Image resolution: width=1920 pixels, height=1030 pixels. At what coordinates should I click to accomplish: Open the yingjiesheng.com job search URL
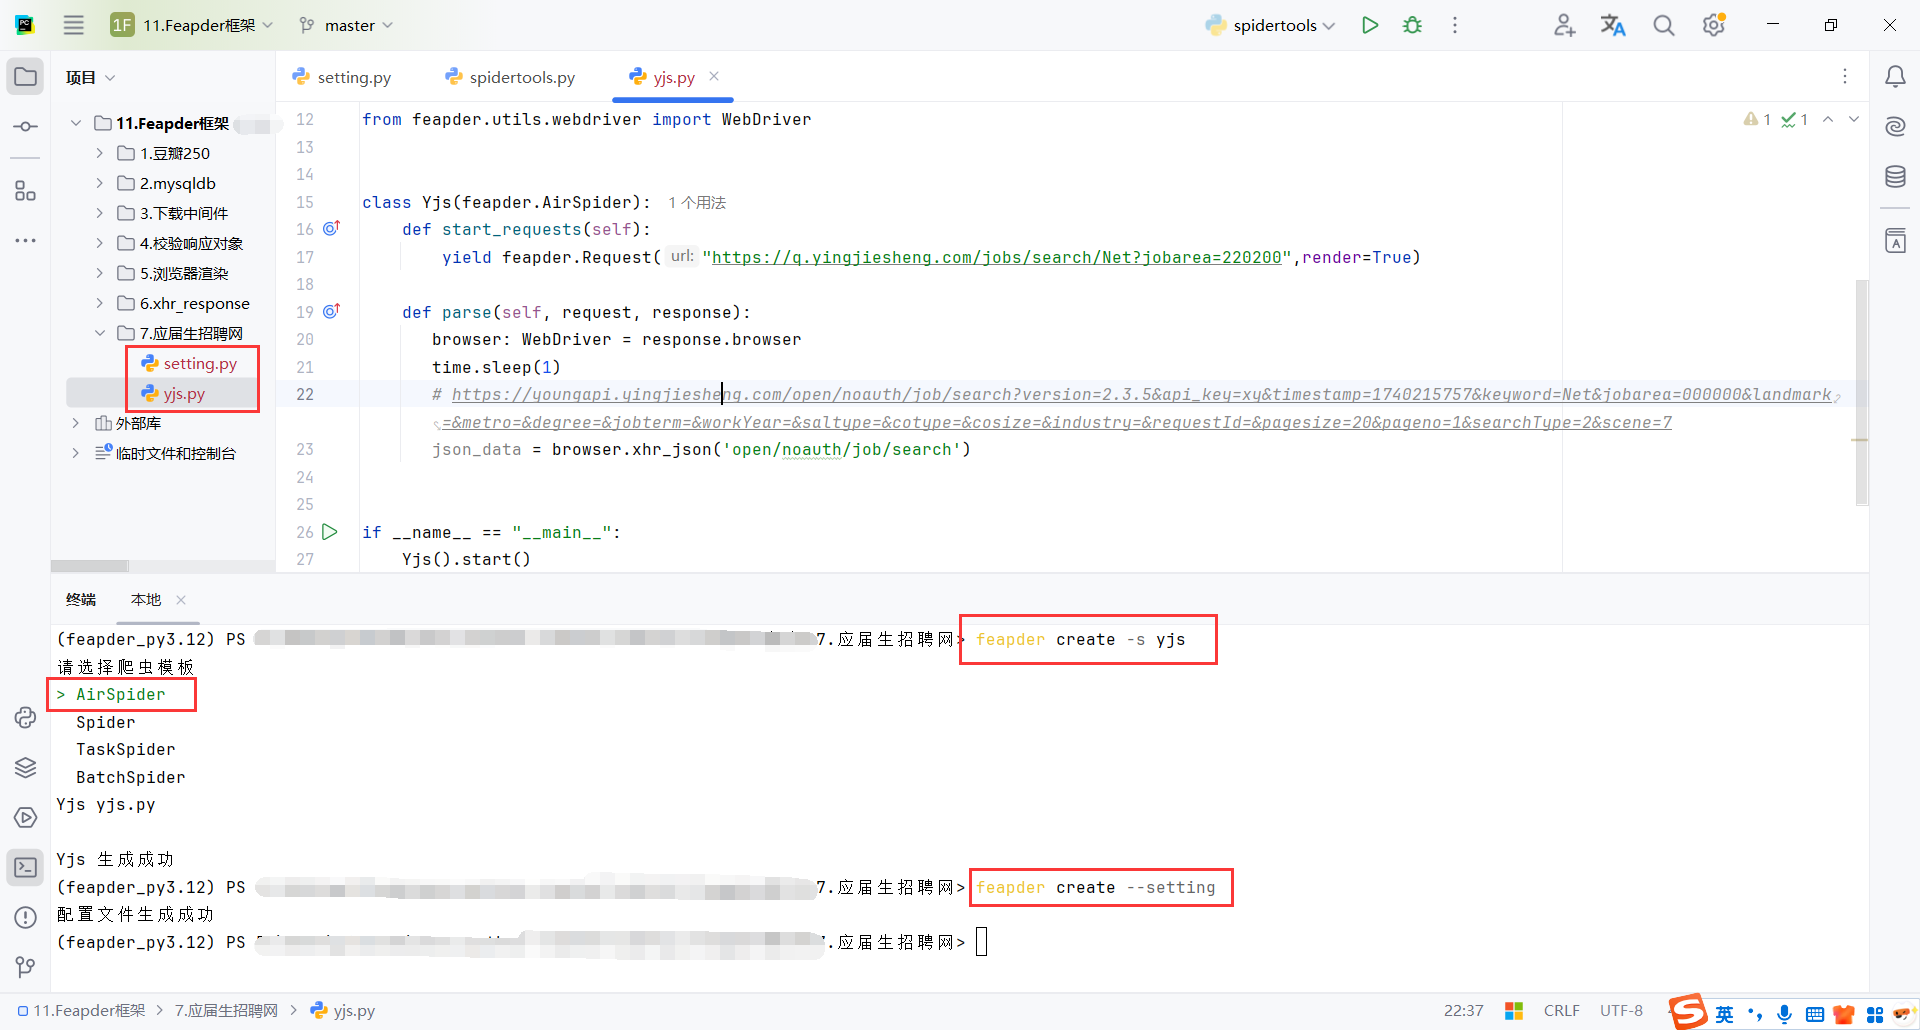995,257
